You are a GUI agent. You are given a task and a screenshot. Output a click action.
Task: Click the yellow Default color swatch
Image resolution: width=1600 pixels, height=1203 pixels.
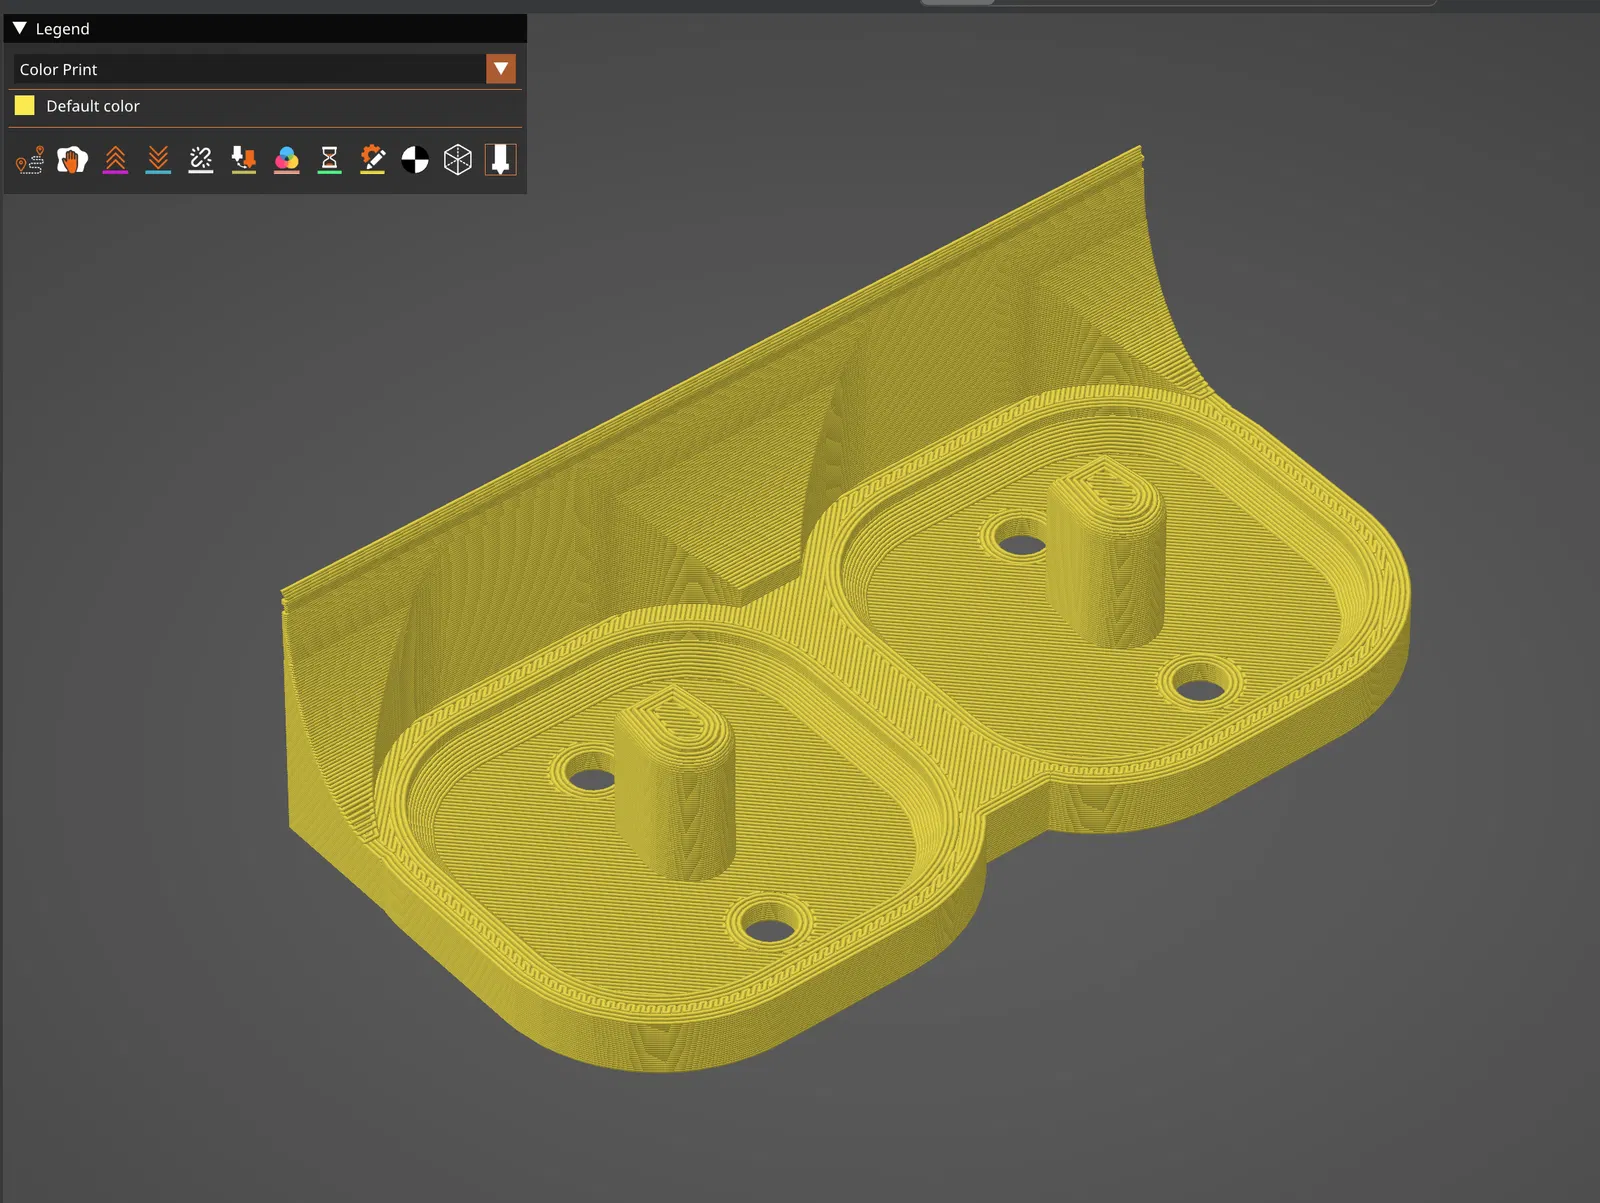25,105
